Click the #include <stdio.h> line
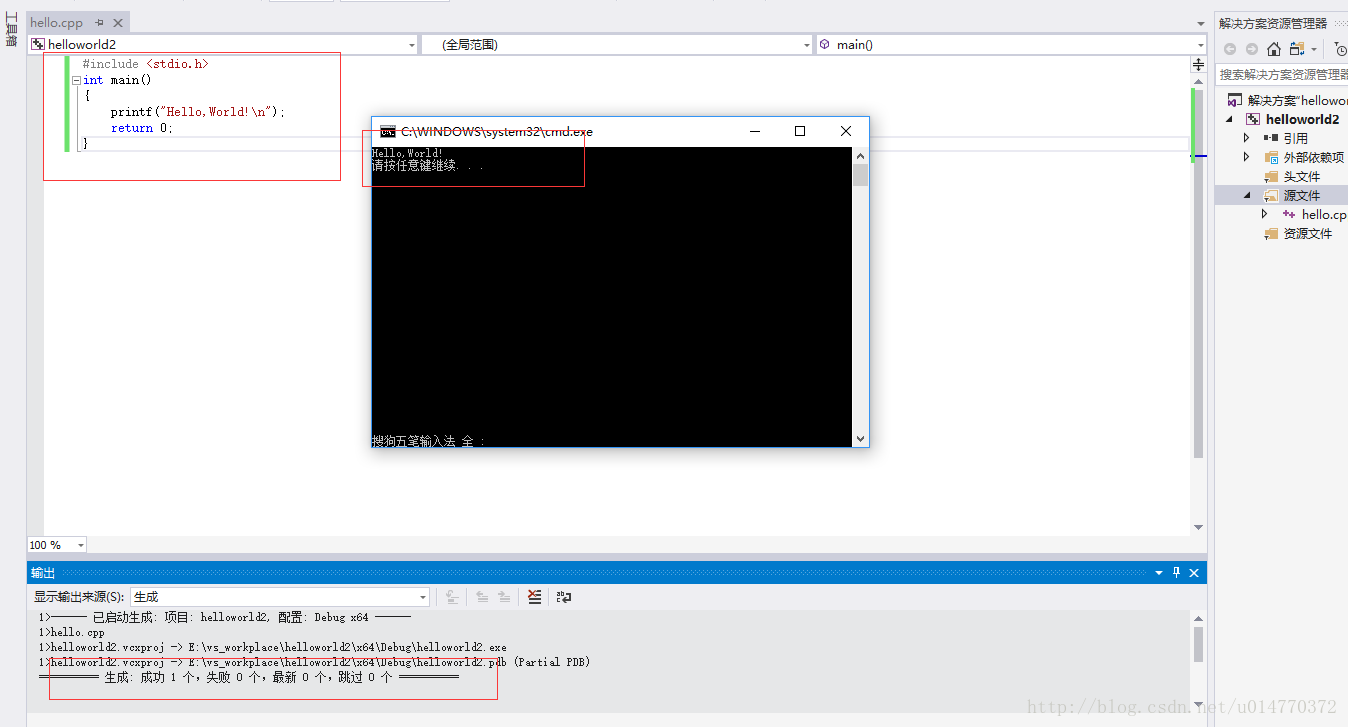 (146, 64)
